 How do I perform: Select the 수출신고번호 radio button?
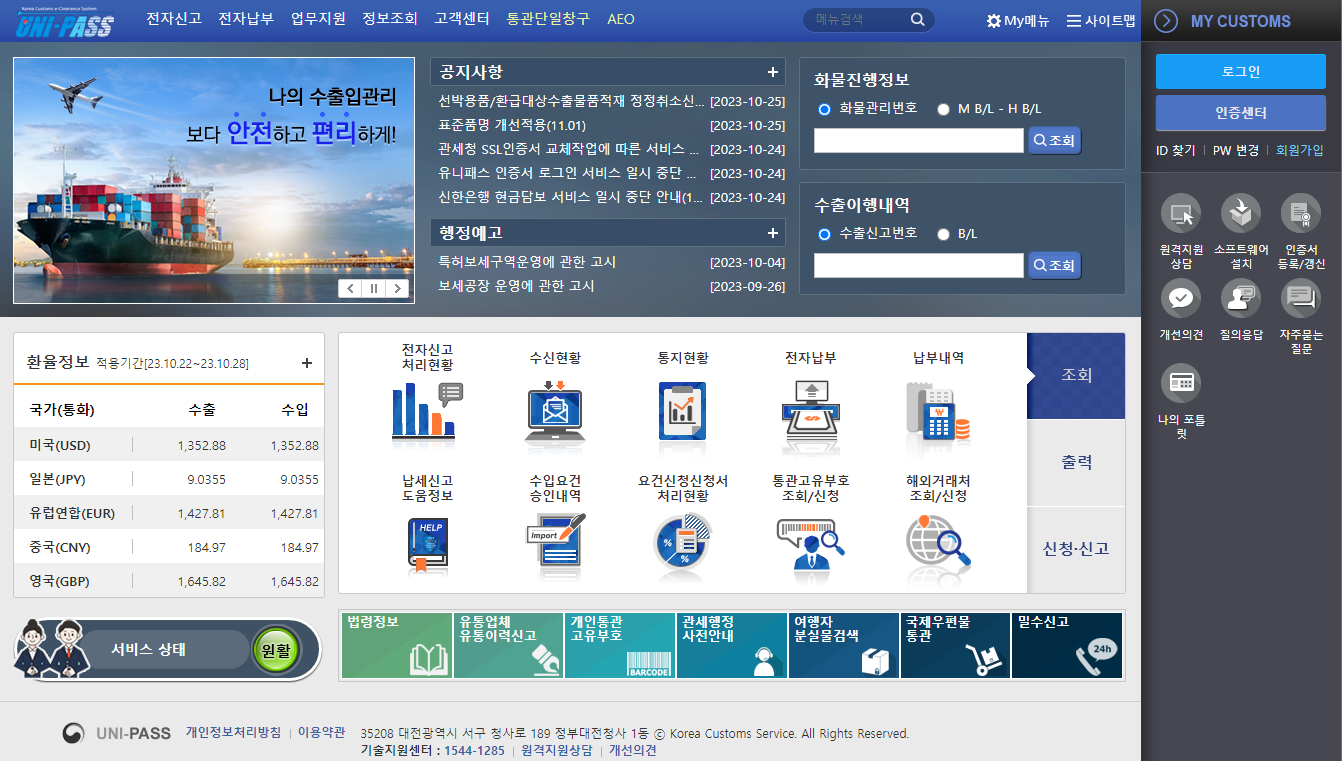pos(825,234)
